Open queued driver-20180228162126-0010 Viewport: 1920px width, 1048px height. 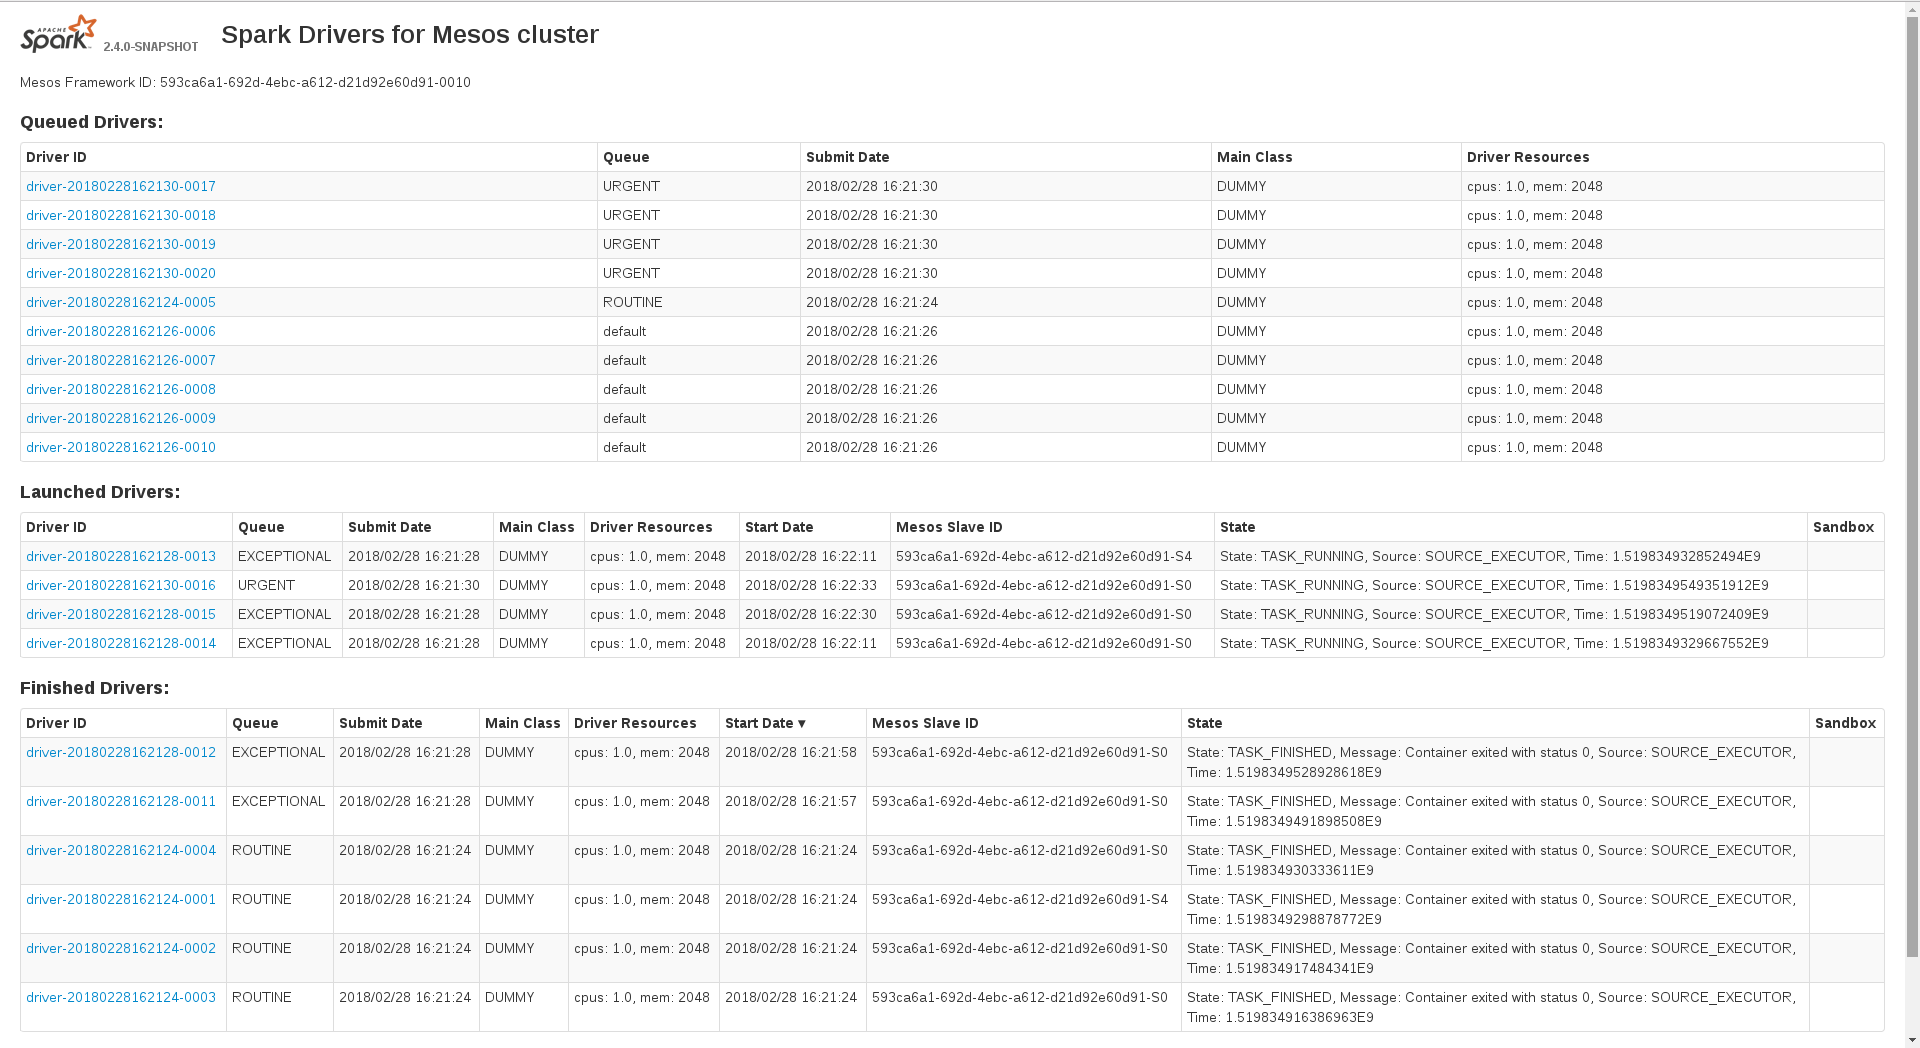click(x=121, y=447)
